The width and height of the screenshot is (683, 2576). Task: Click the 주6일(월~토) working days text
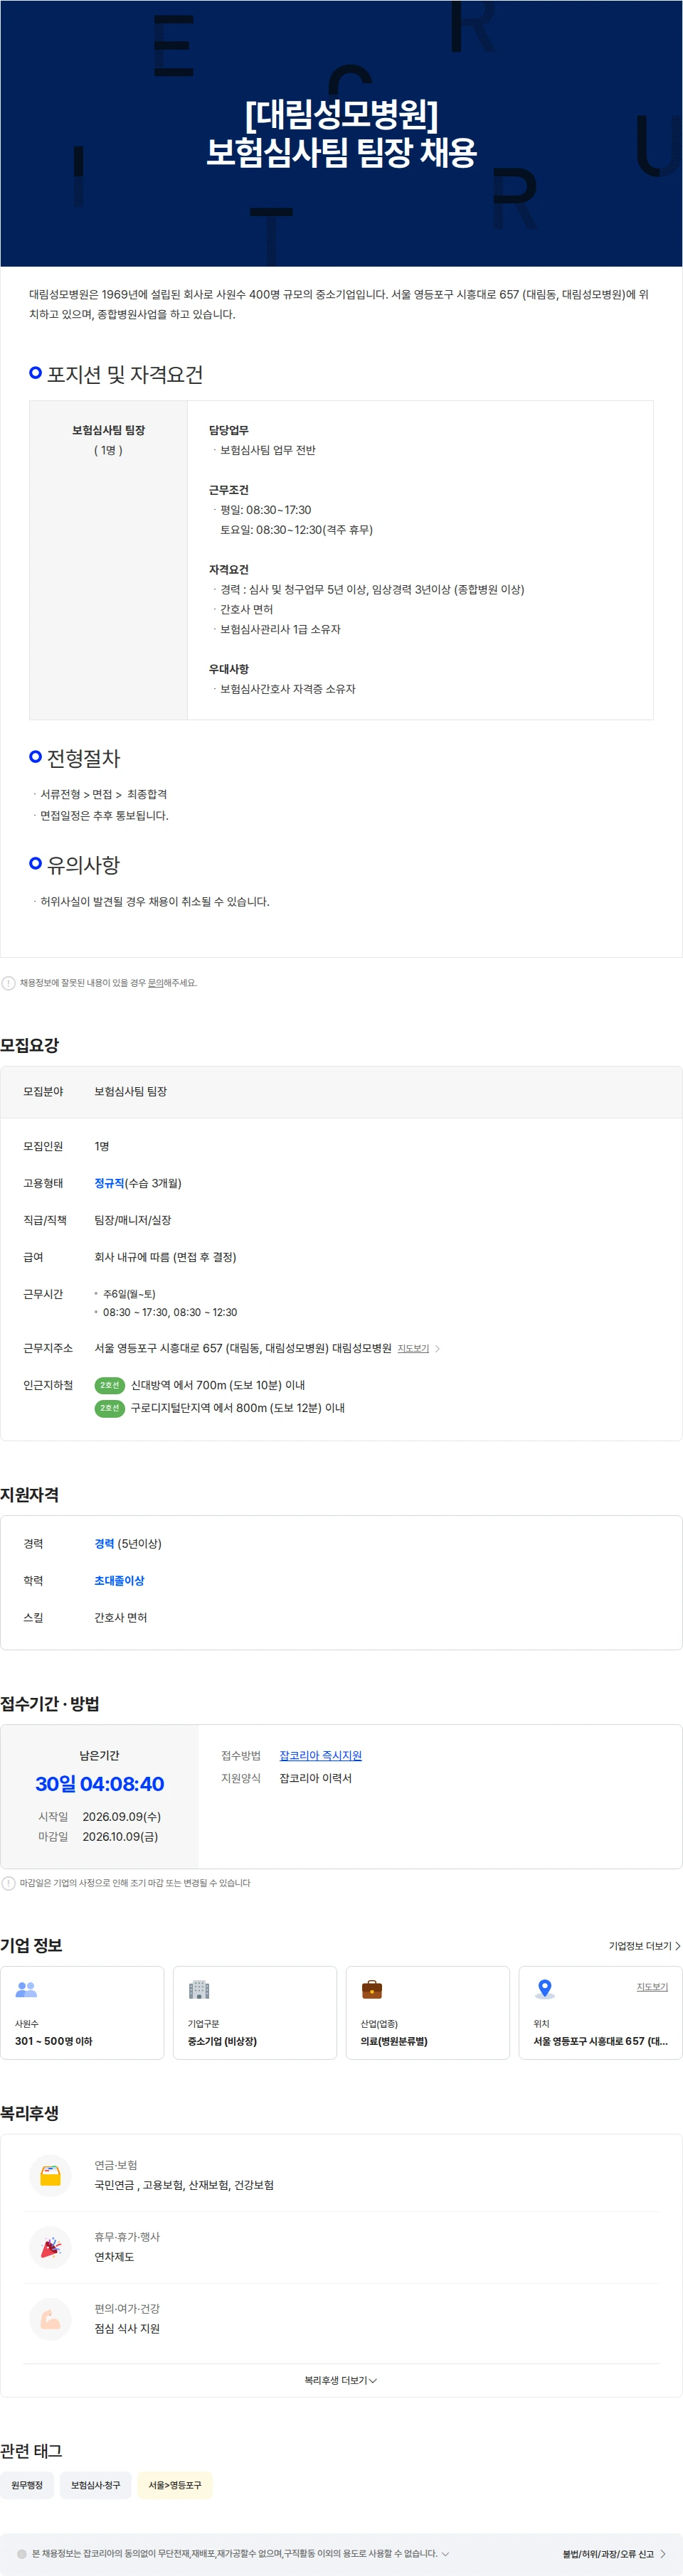coord(129,1294)
